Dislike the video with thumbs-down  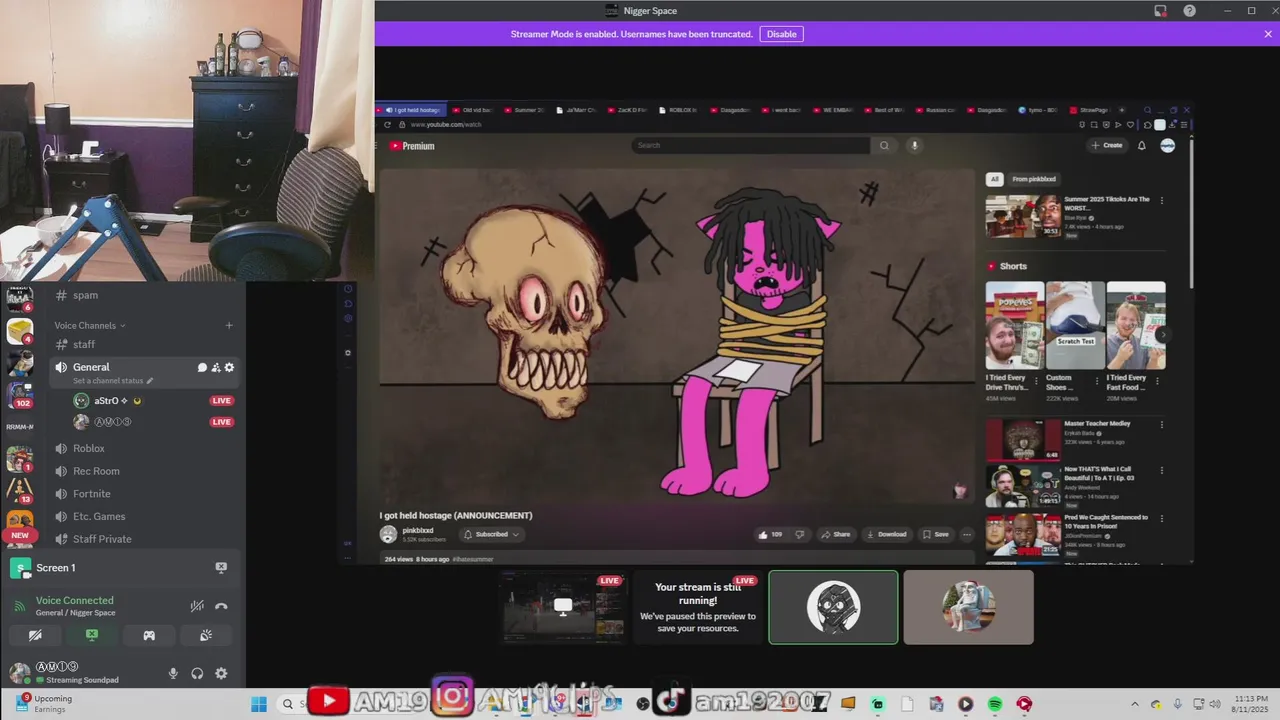799,534
